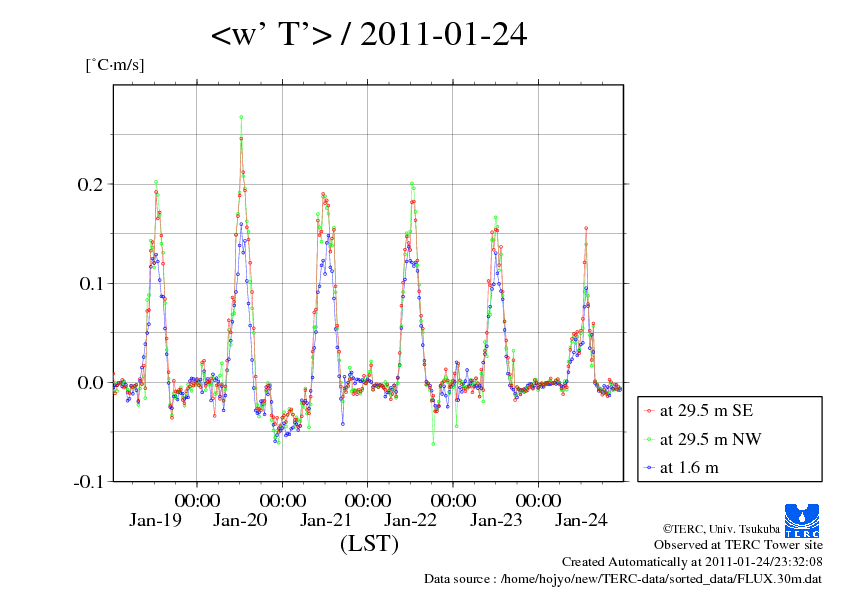This screenshot has height=595, width=842.
Task: Click the "Jan-19" date label
Action: pyautogui.click(x=155, y=520)
